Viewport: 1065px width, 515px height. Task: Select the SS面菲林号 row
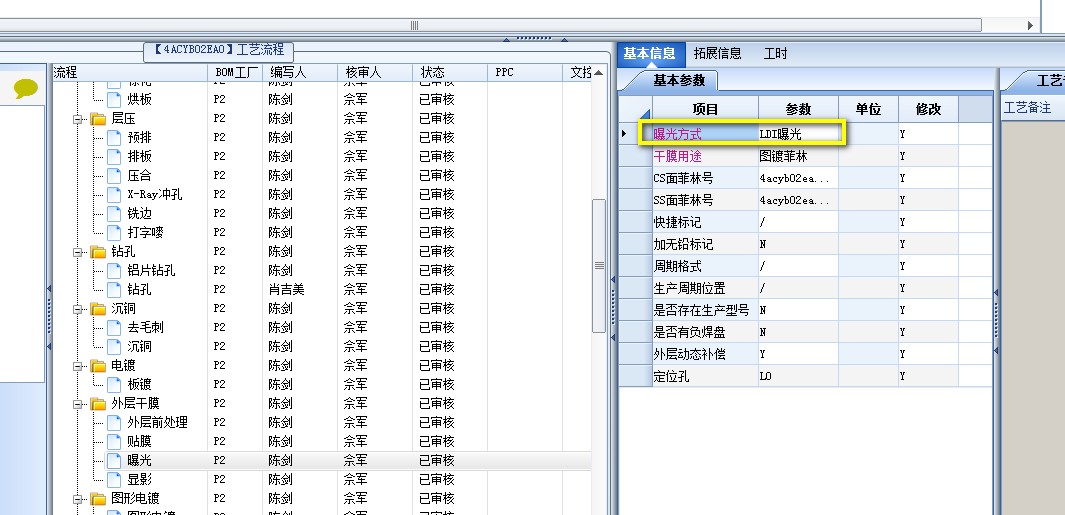click(806, 200)
